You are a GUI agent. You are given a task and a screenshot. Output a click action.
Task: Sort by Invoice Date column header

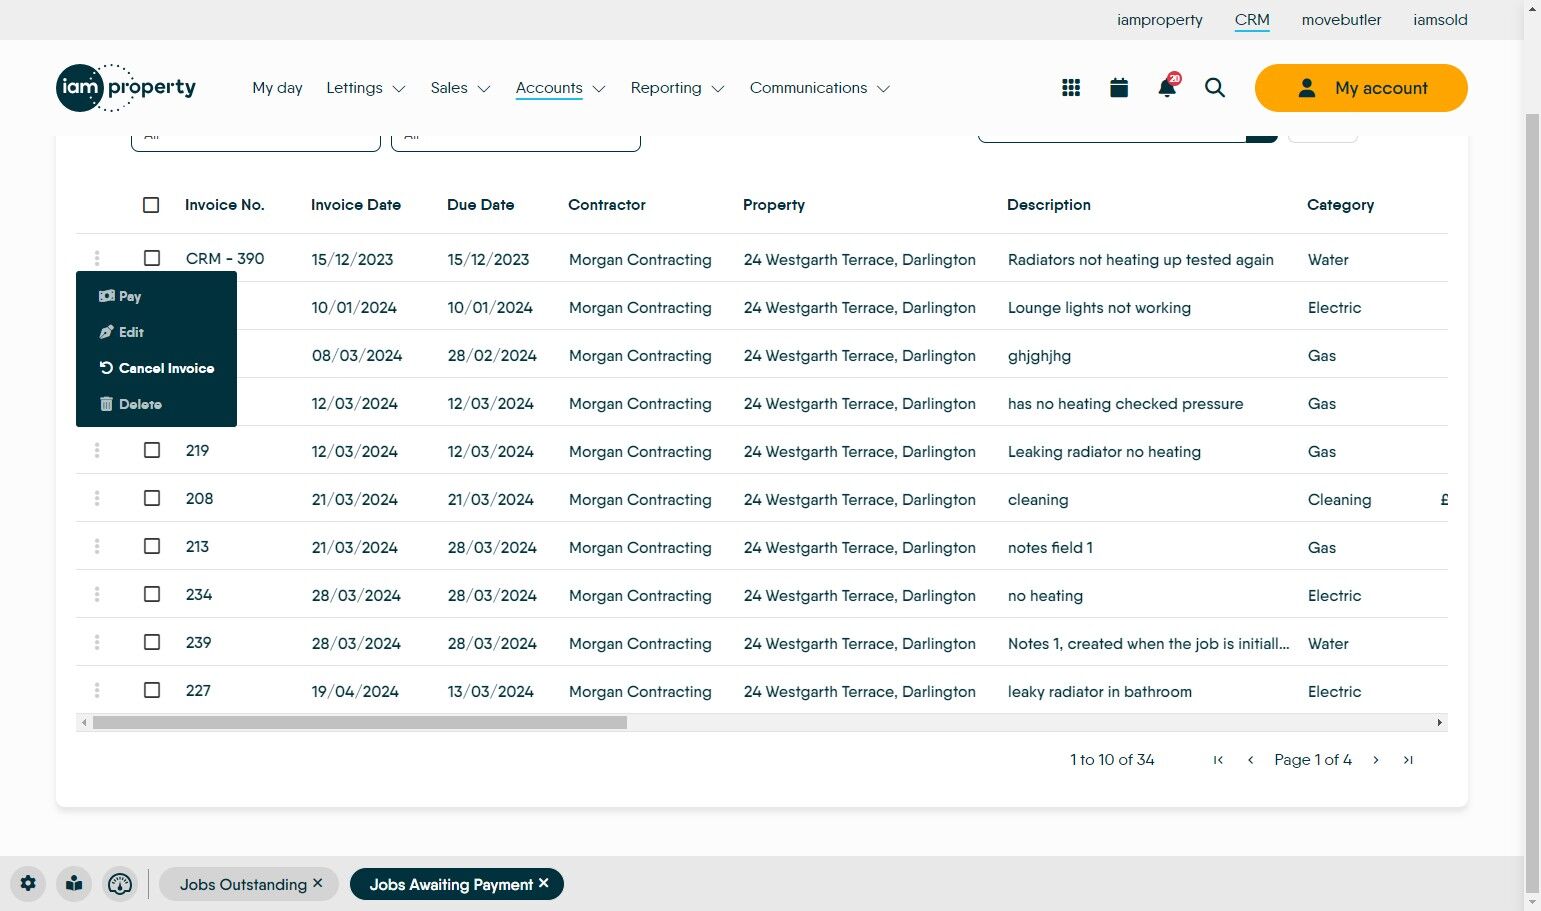click(x=356, y=205)
